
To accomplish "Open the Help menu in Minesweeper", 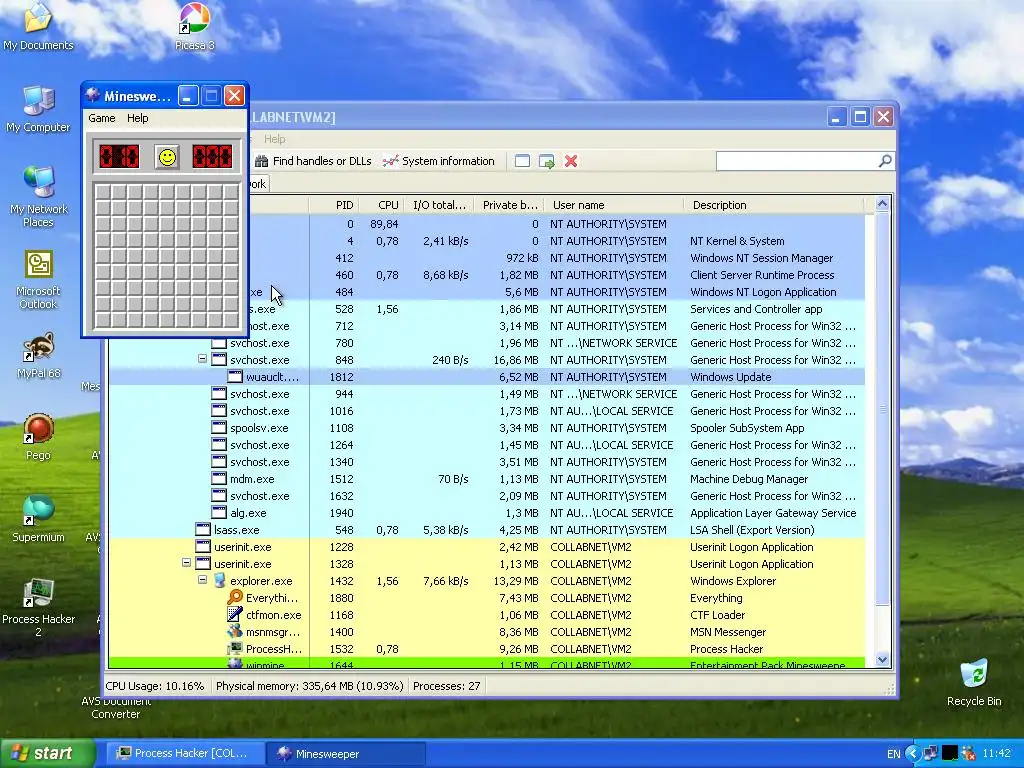I will pyautogui.click(x=138, y=118).
